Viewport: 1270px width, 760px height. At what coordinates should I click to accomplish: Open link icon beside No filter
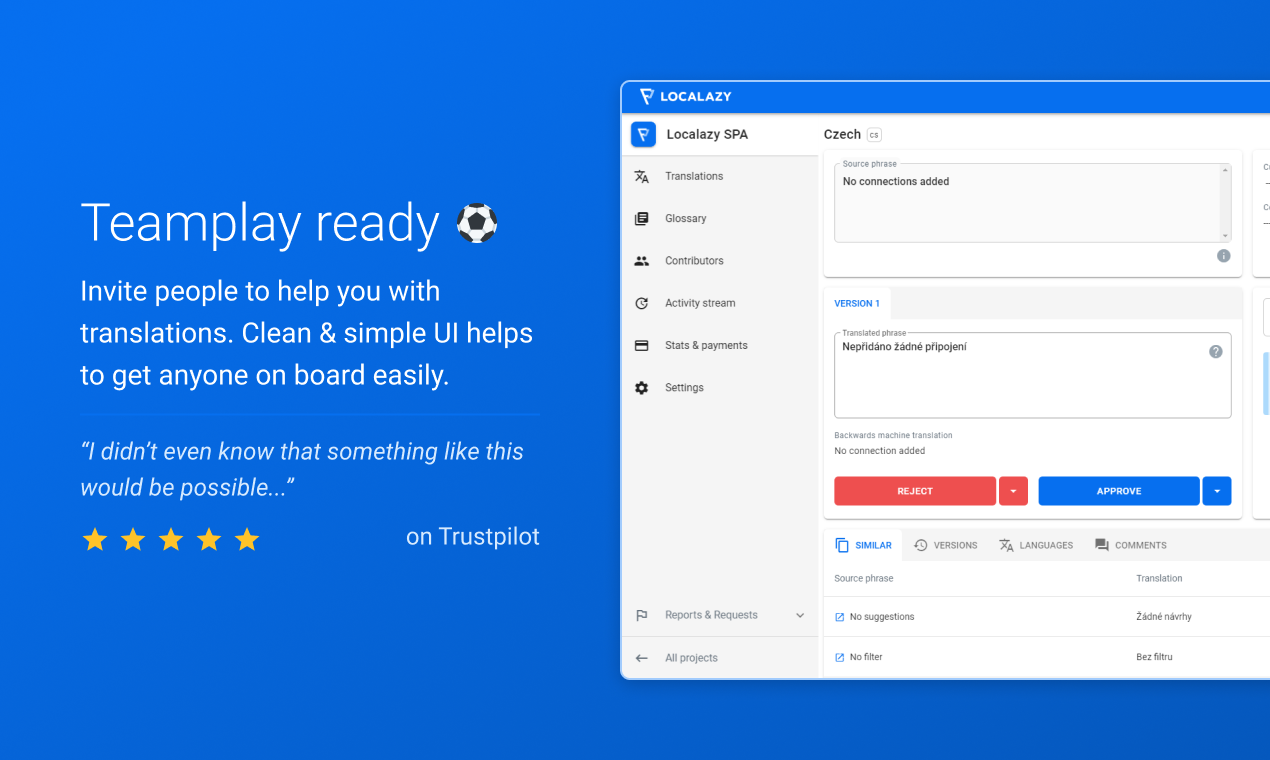tap(840, 657)
